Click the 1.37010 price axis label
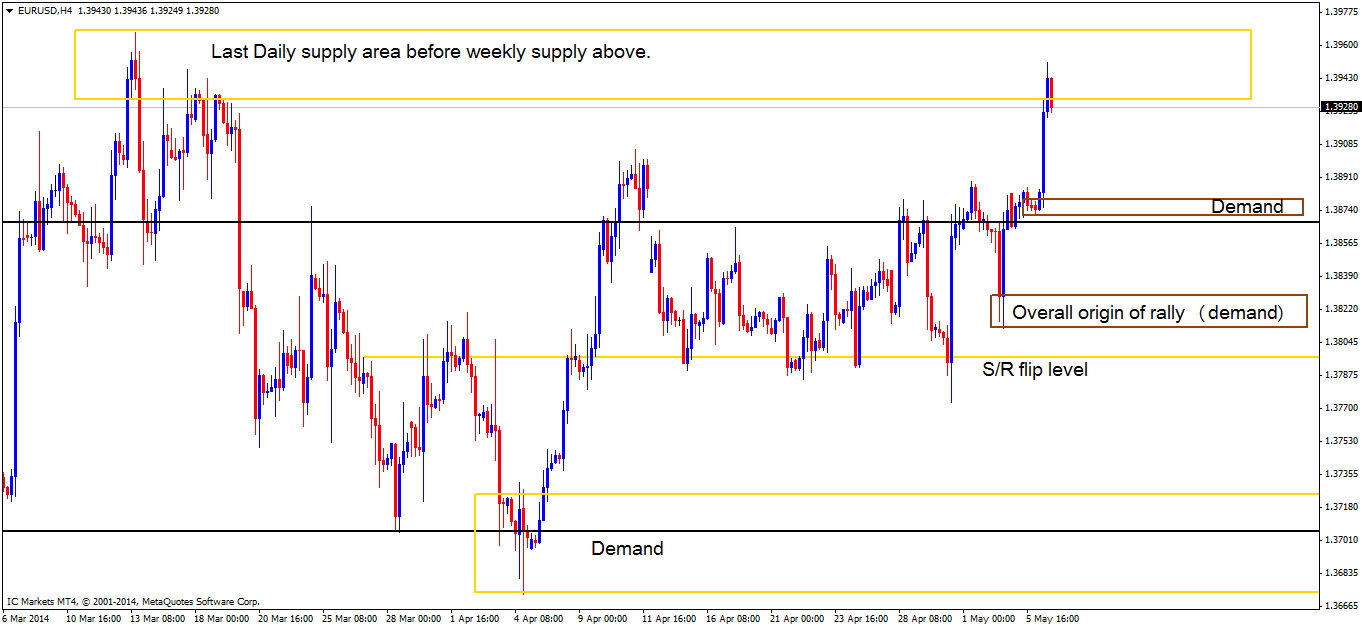1362x627 pixels. pyautogui.click(x=1341, y=540)
